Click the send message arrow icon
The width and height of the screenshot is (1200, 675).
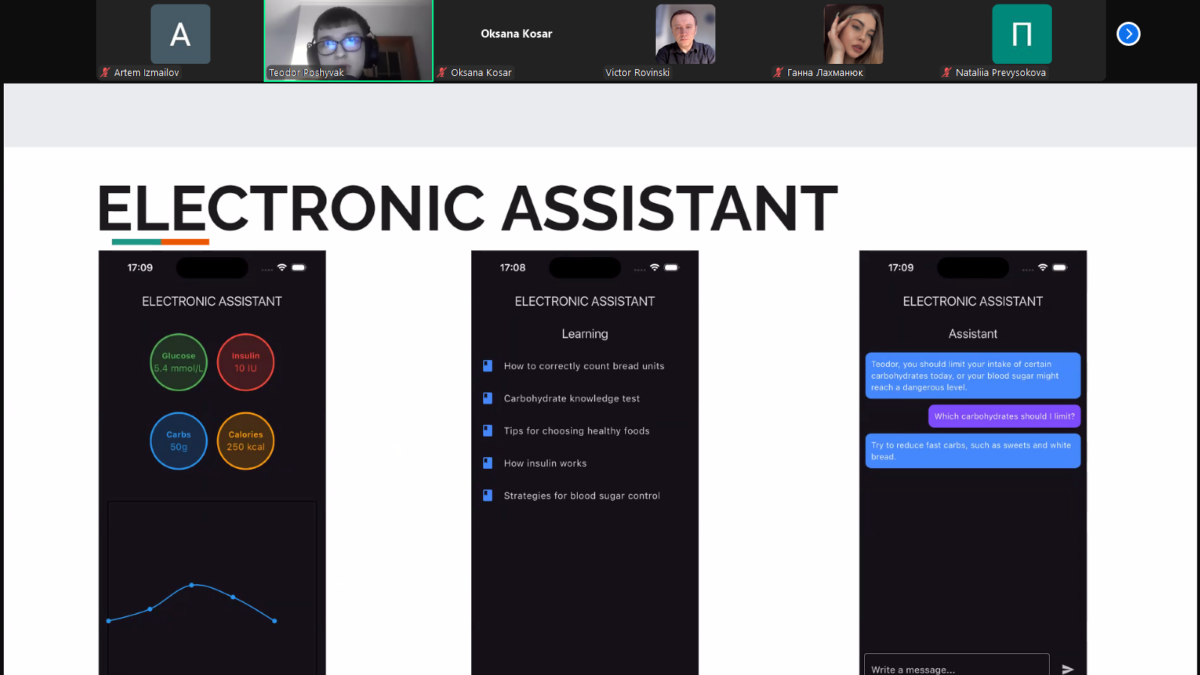pyautogui.click(x=1067, y=668)
